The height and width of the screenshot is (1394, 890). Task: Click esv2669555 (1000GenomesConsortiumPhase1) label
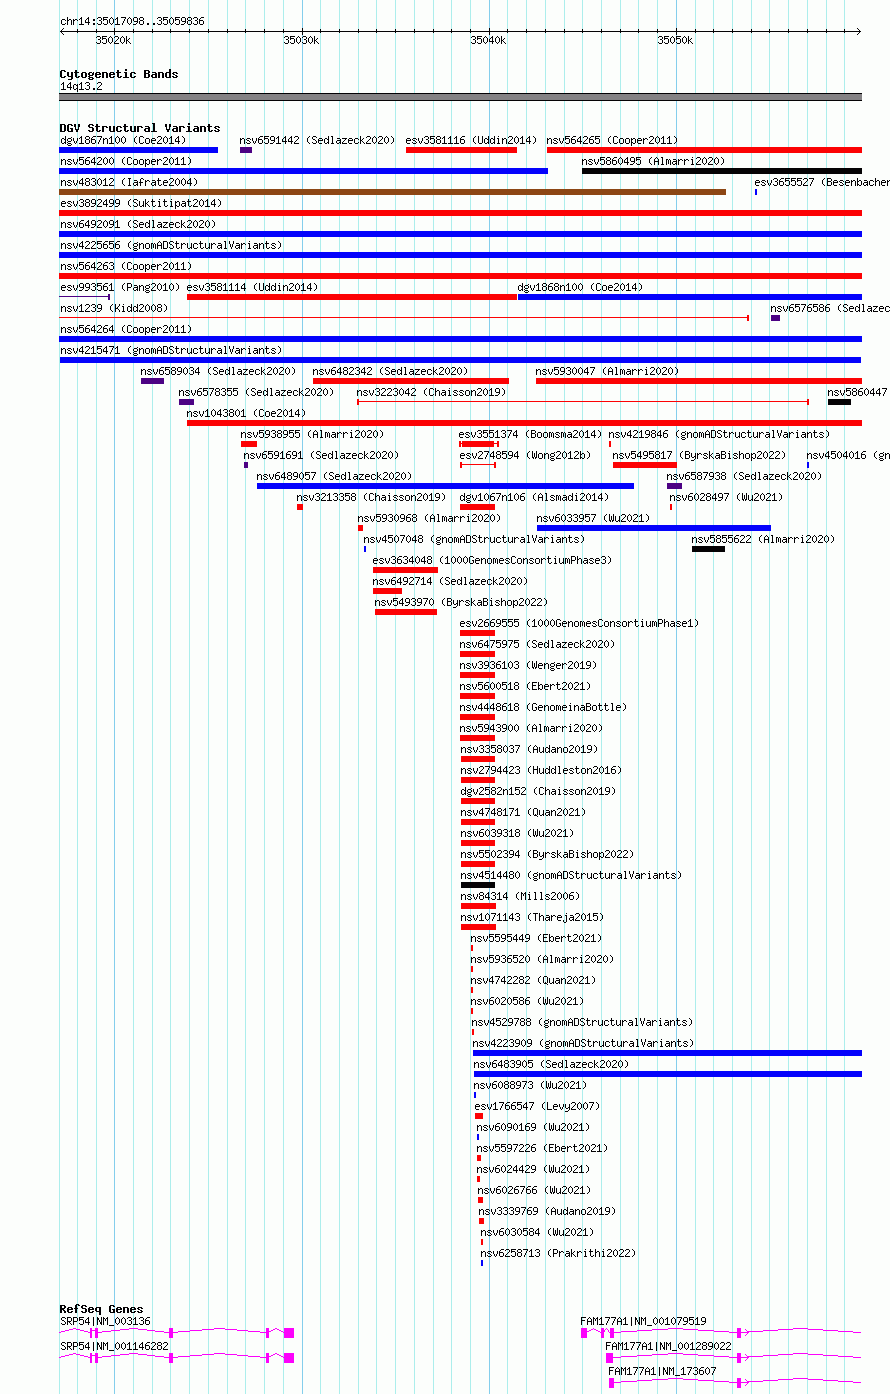[x=579, y=623]
